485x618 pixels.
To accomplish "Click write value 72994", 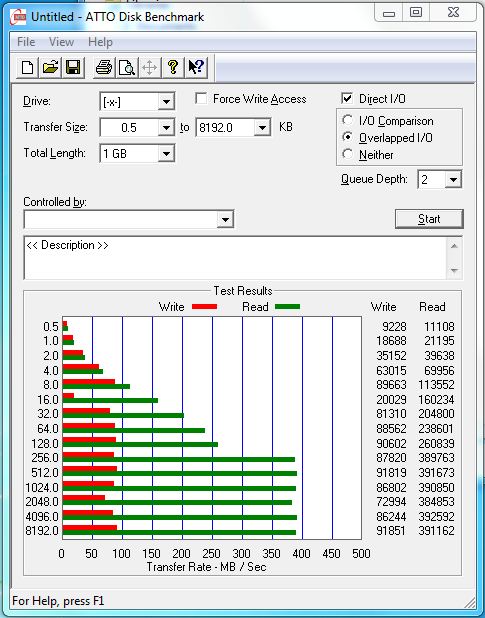I will [391, 502].
